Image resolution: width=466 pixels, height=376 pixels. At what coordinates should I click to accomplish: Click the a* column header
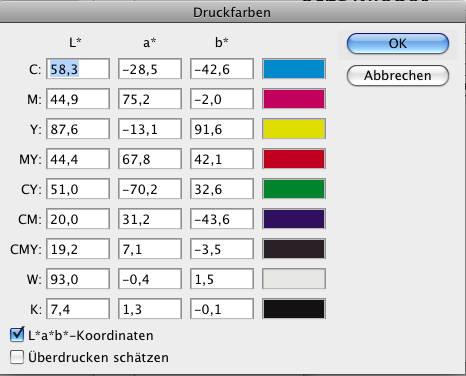point(149,42)
